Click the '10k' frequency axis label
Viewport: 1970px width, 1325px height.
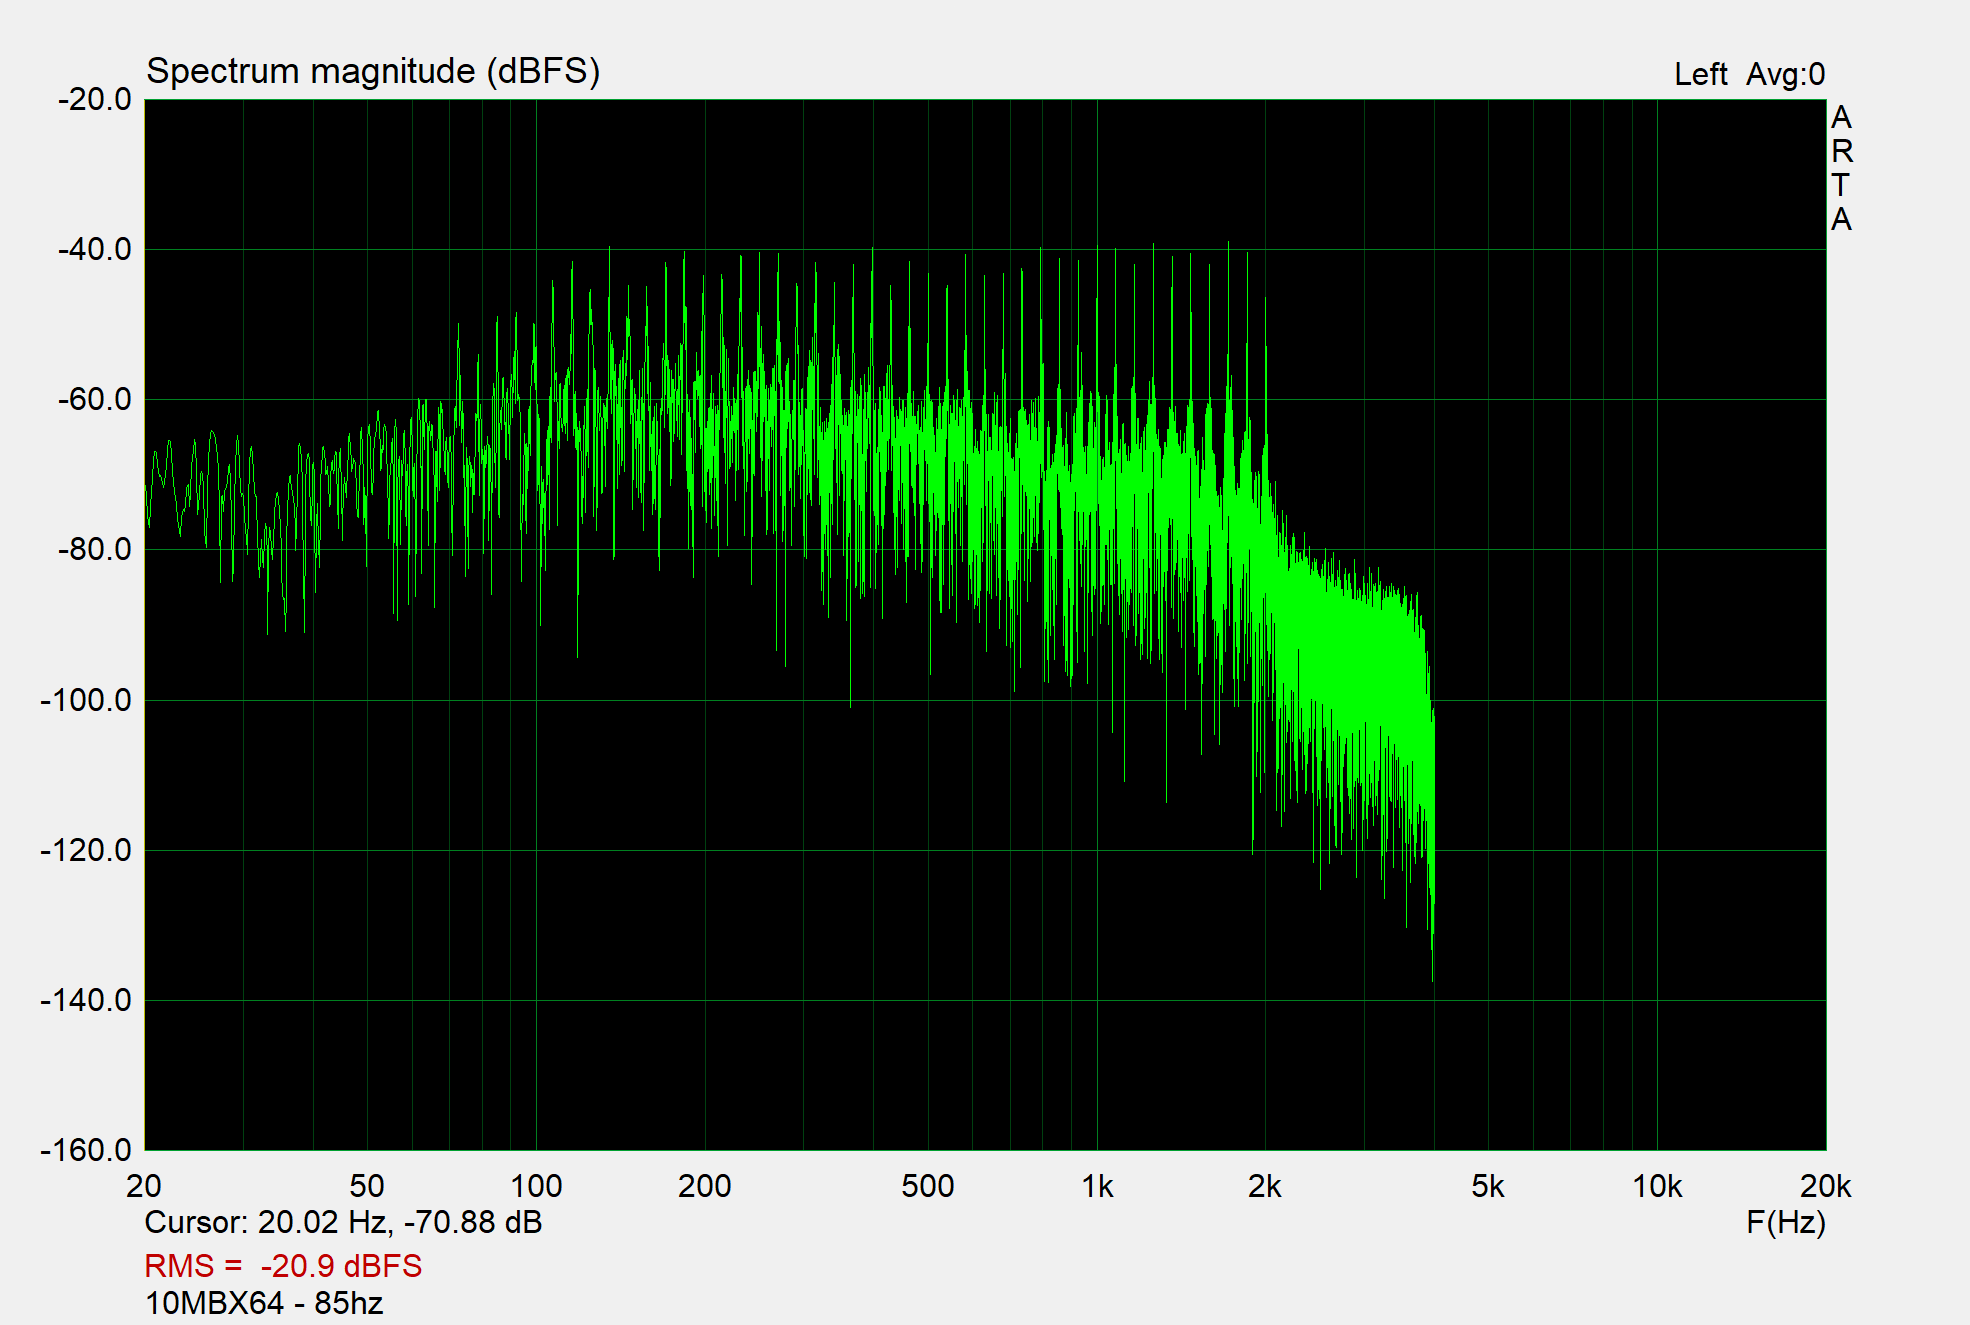[1657, 1186]
